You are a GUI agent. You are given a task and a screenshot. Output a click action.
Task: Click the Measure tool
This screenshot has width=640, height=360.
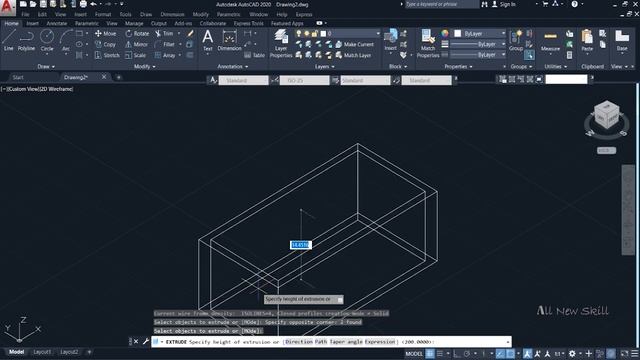pyautogui.click(x=550, y=41)
